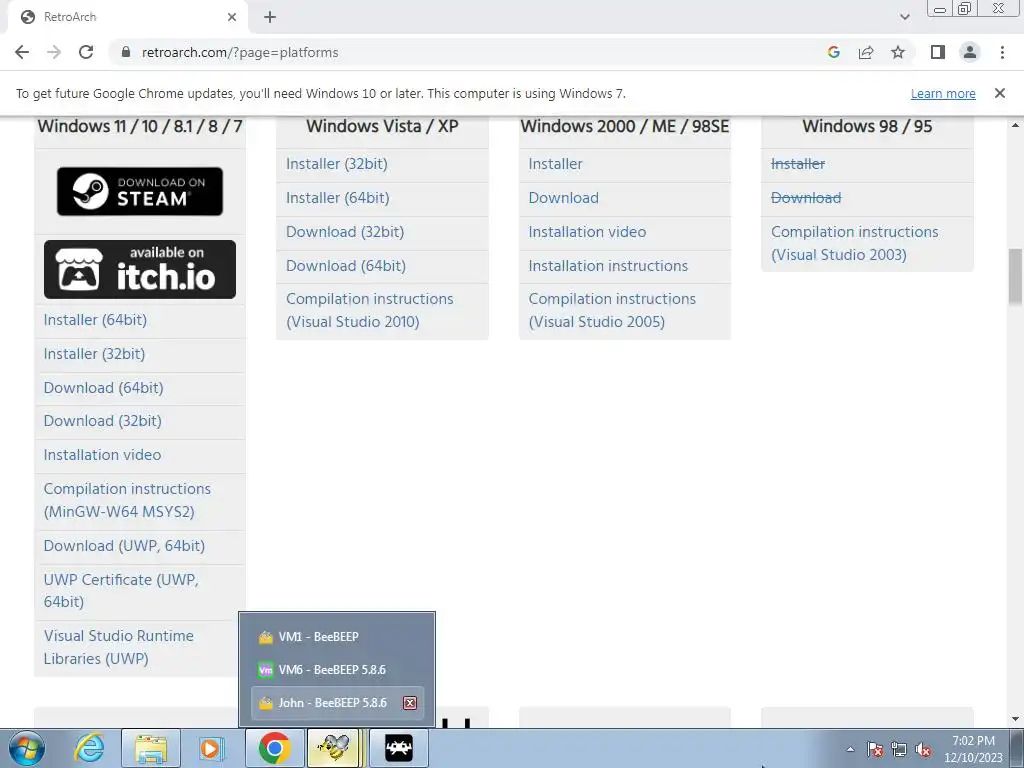Click the scrollbar down arrow
1024x768 pixels.
coord(1016,719)
